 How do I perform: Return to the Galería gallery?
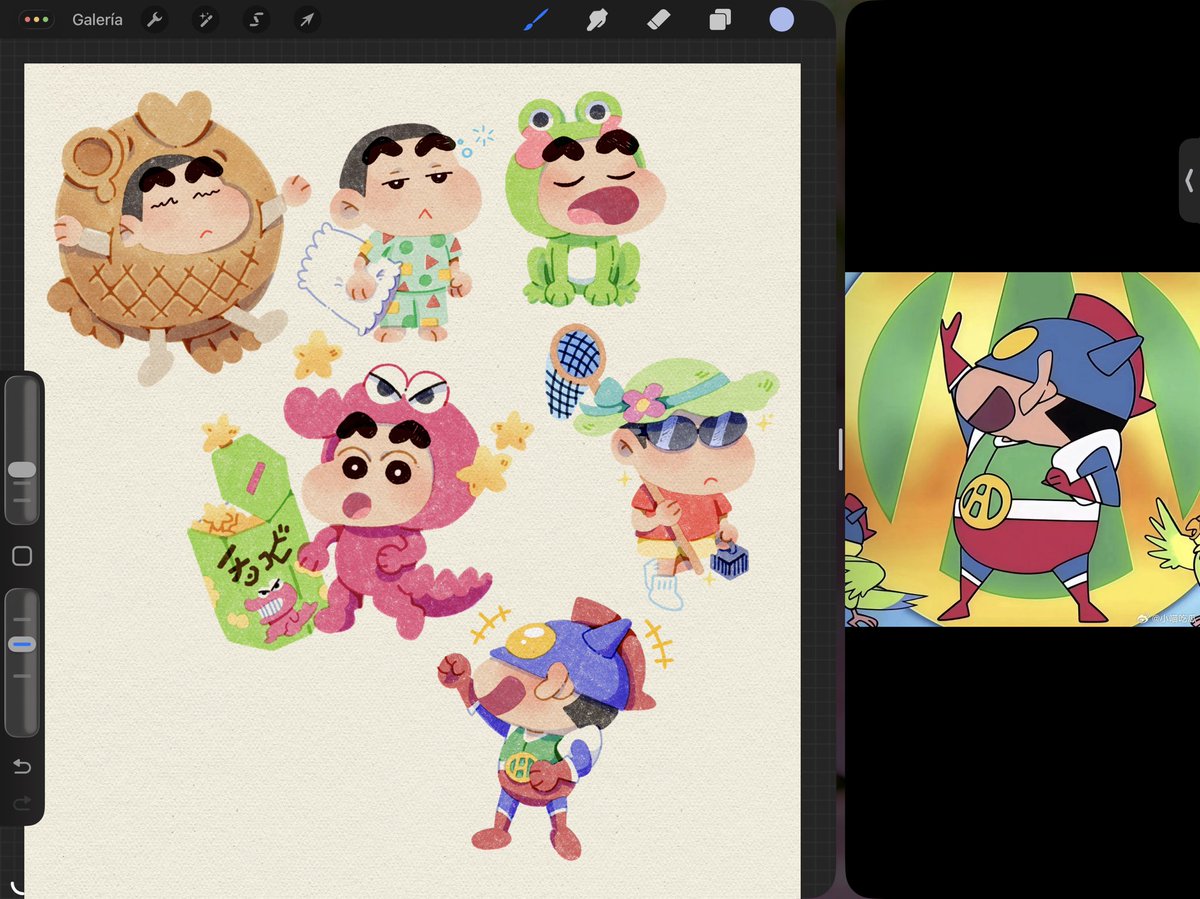(x=97, y=20)
